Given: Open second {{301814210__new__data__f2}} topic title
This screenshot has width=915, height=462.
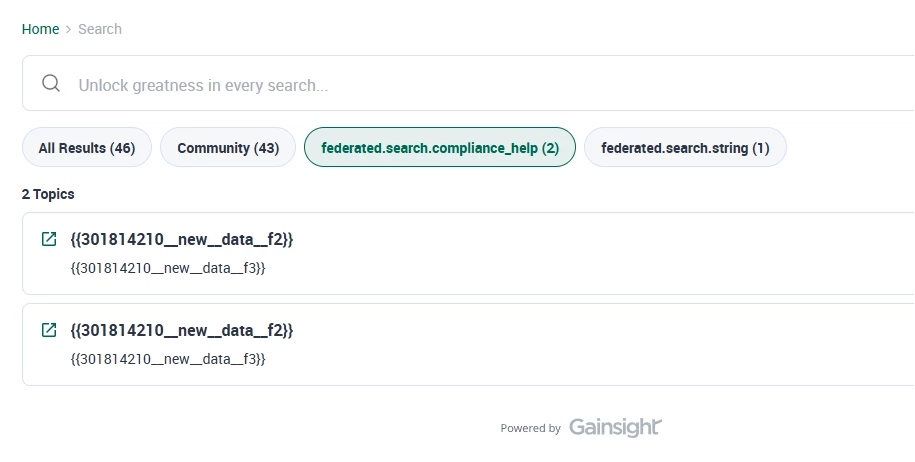Looking at the screenshot, I should 181,330.
